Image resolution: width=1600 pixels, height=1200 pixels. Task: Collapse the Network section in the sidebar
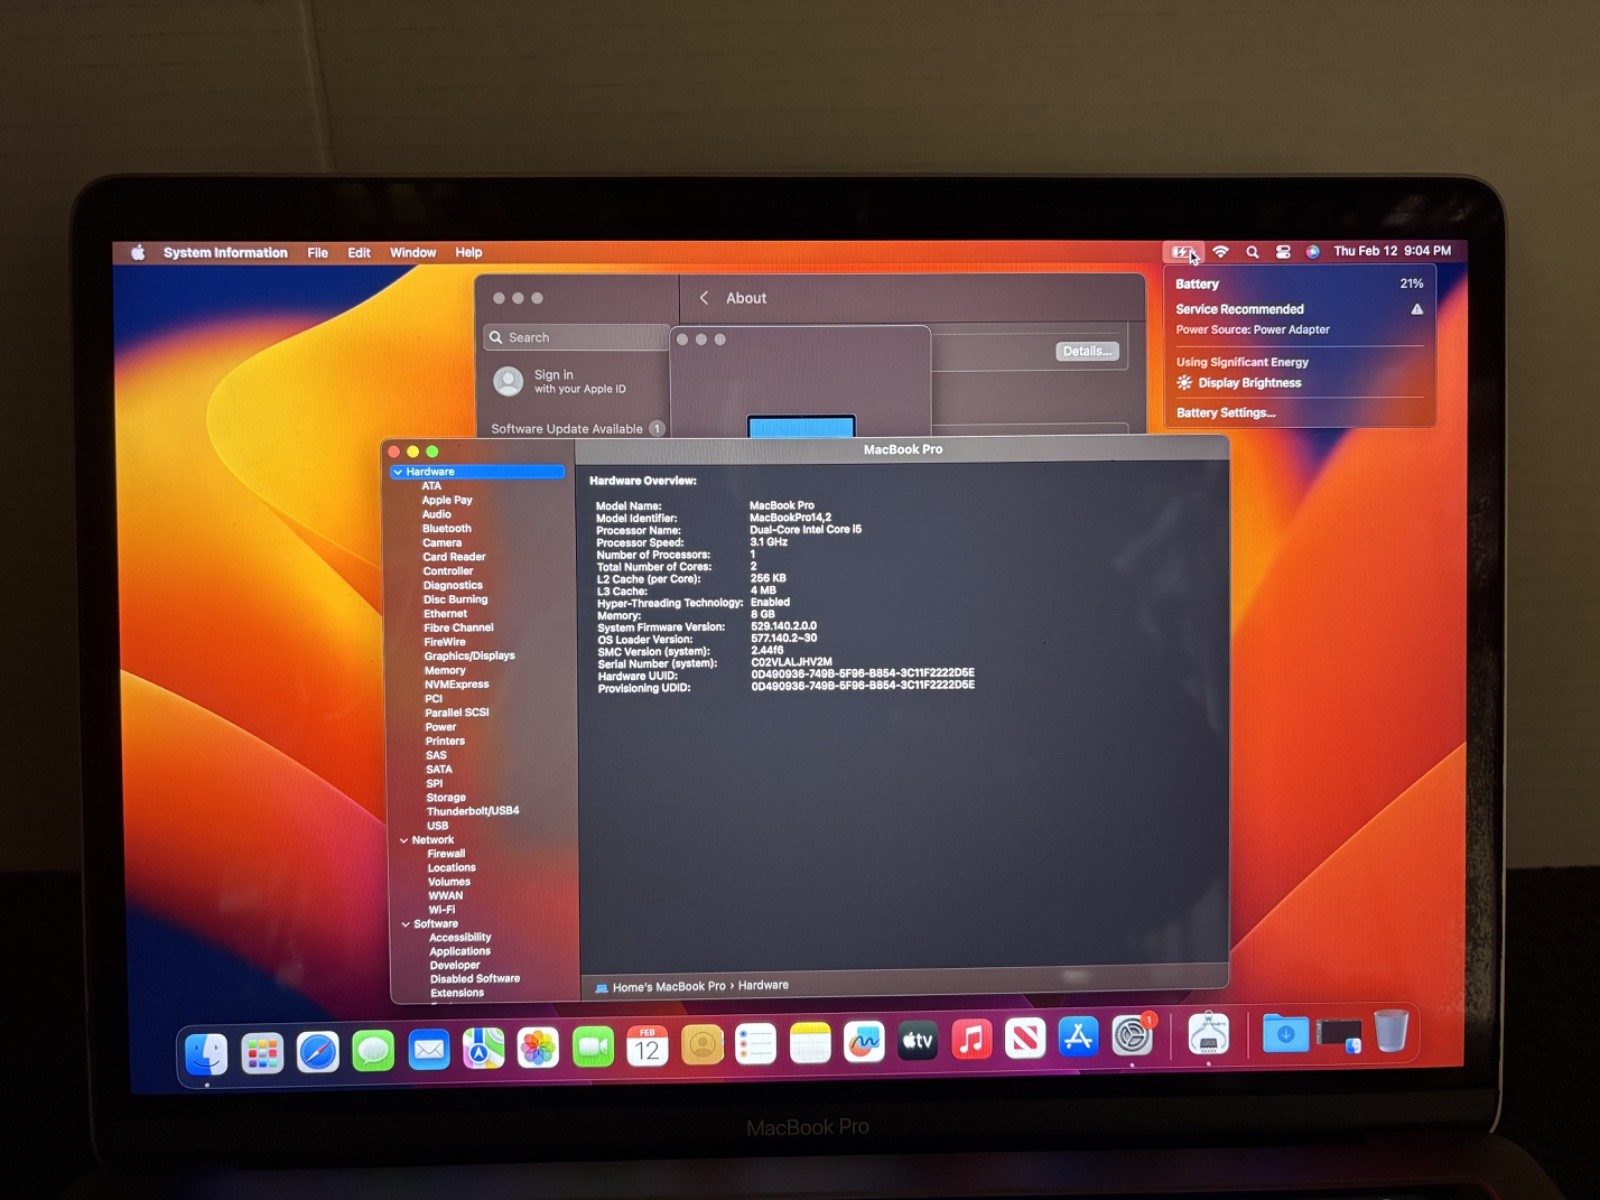[x=404, y=841]
